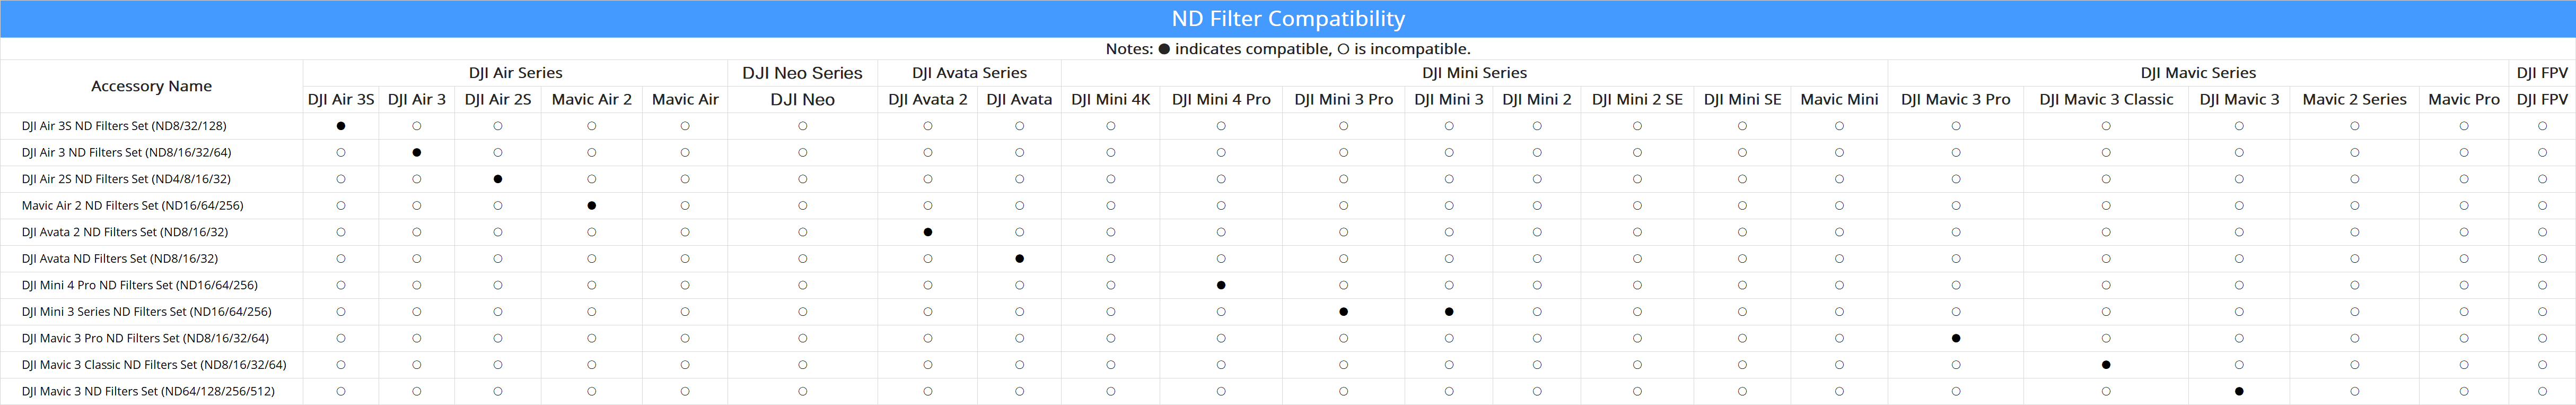2576x405 pixels.
Task: Click the filled dot under DJI Air 2S column
Action: click(498, 179)
